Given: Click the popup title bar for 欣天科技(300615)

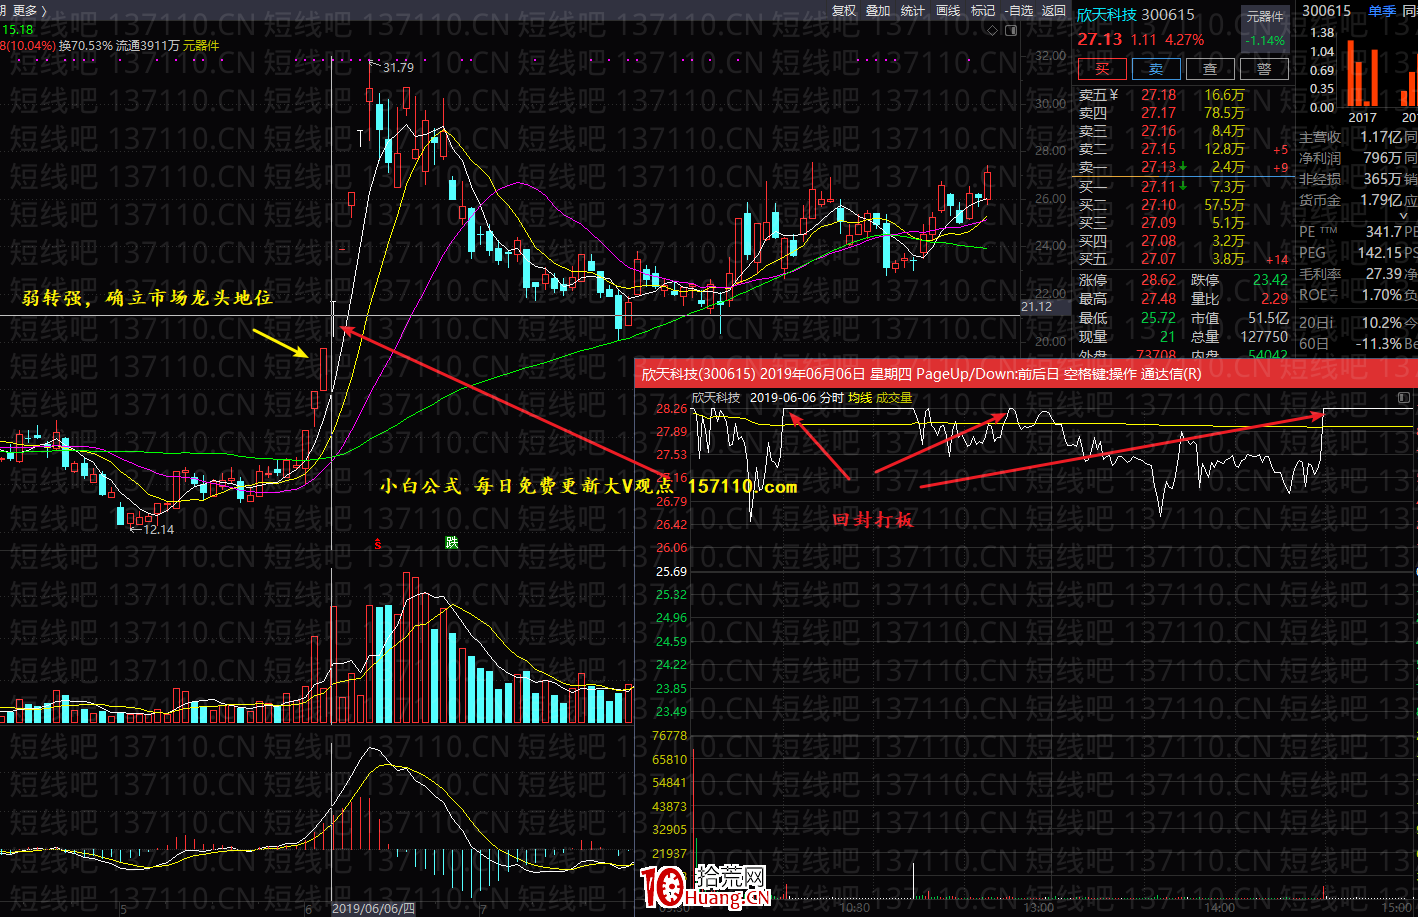Looking at the screenshot, I should 1026,374.
